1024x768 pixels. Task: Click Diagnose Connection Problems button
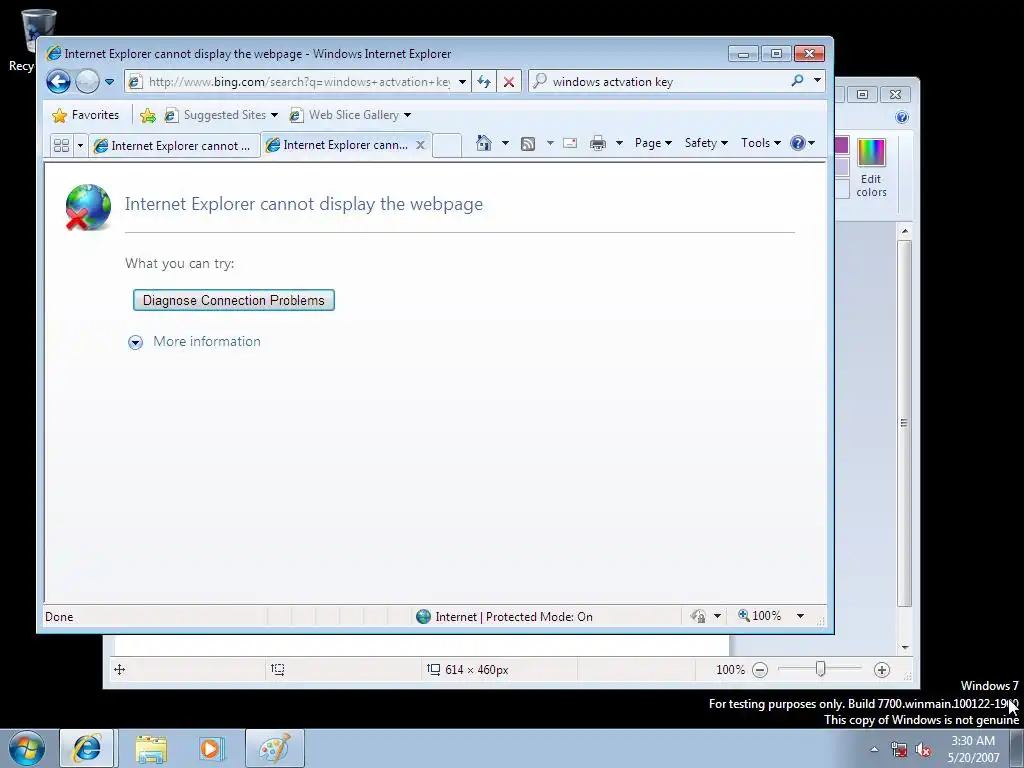pyautogui.click(x=234, y=300)
